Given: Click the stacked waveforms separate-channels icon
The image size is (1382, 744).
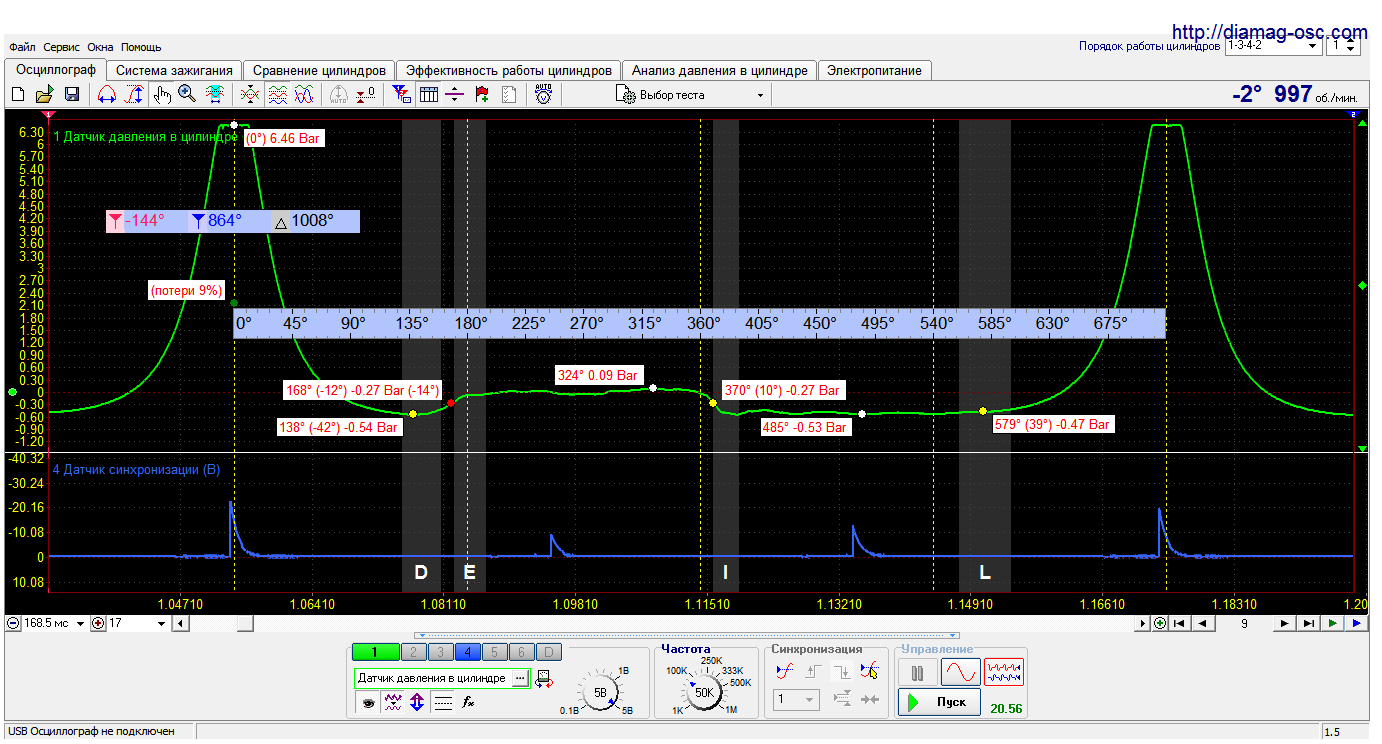Looking at the screenshot, I should coord(277,94).
